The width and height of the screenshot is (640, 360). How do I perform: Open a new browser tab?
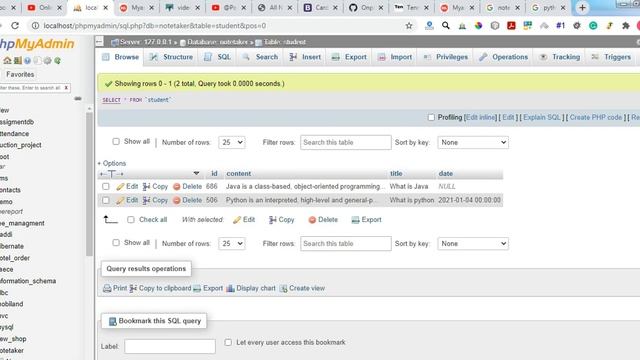click(582, 8)
